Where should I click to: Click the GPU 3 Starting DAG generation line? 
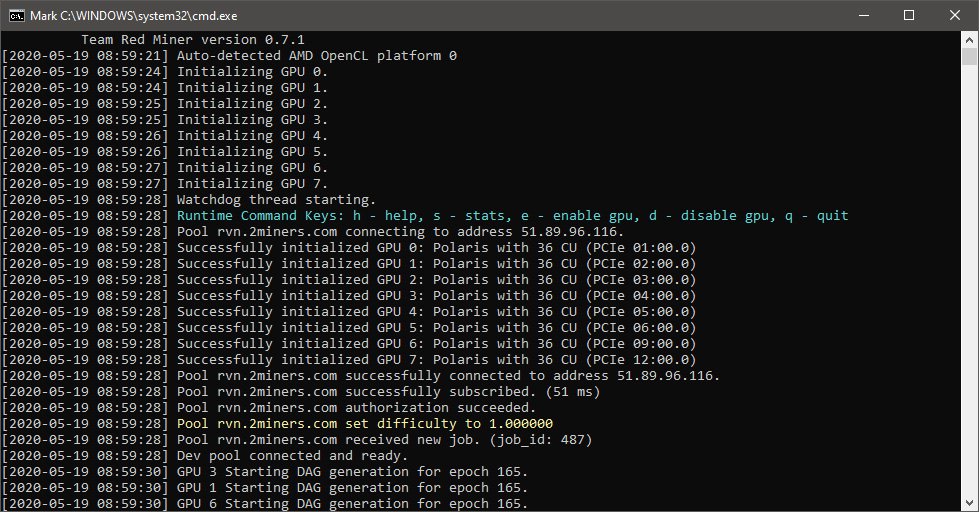pyautogui.click(x=265, y=471)
